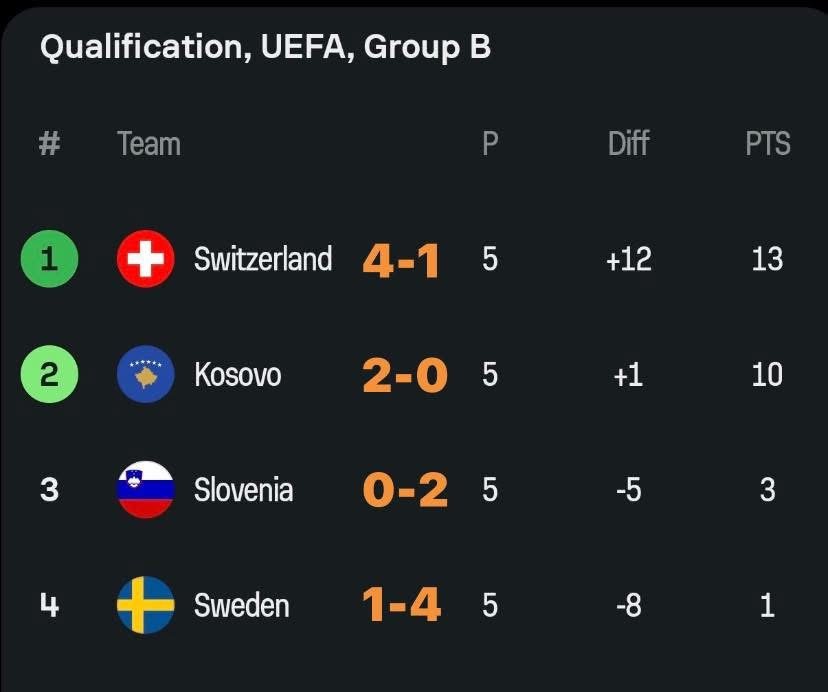
Task: Sort by the Diff column header
Action: point(628,144)
